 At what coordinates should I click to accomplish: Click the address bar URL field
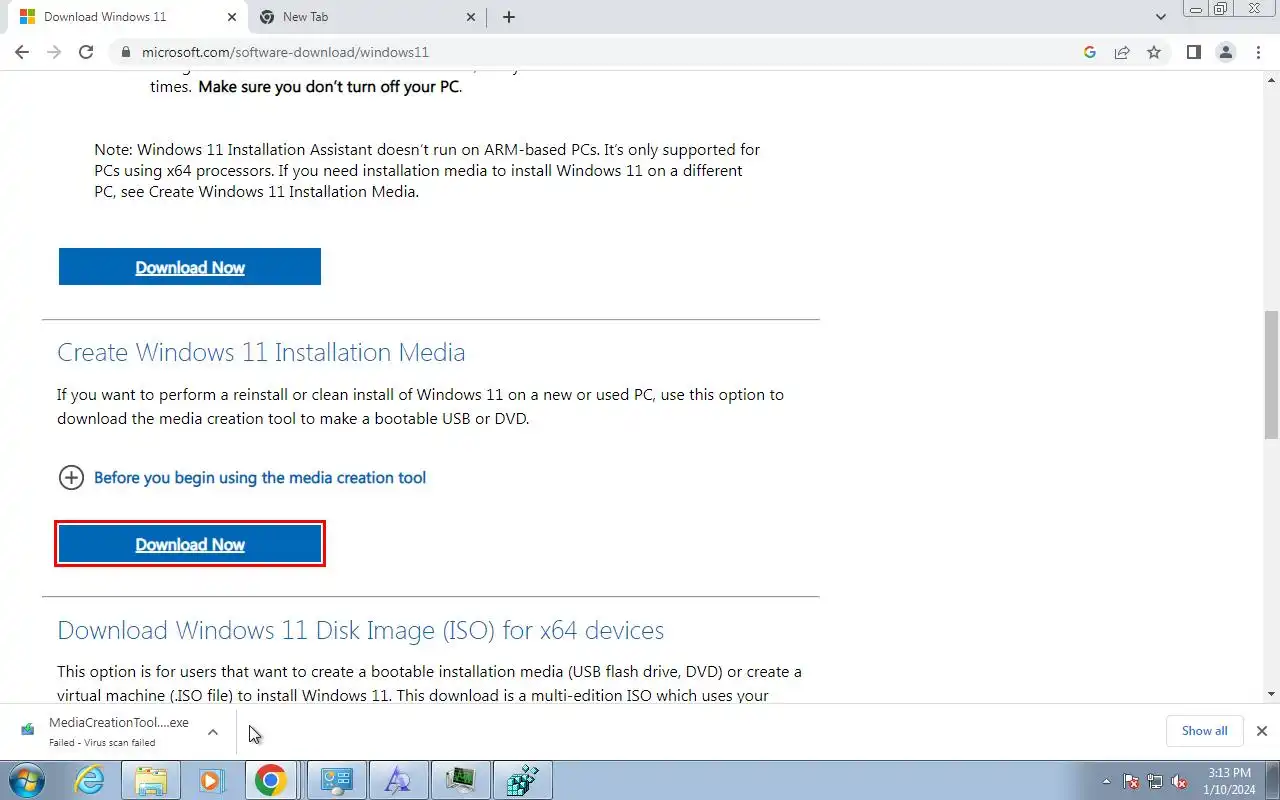600,52
